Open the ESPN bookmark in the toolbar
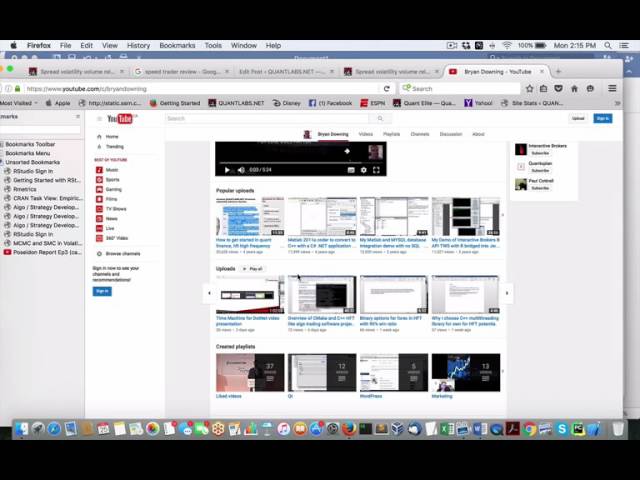Screen dimensions: 640x480 point(373,103)
